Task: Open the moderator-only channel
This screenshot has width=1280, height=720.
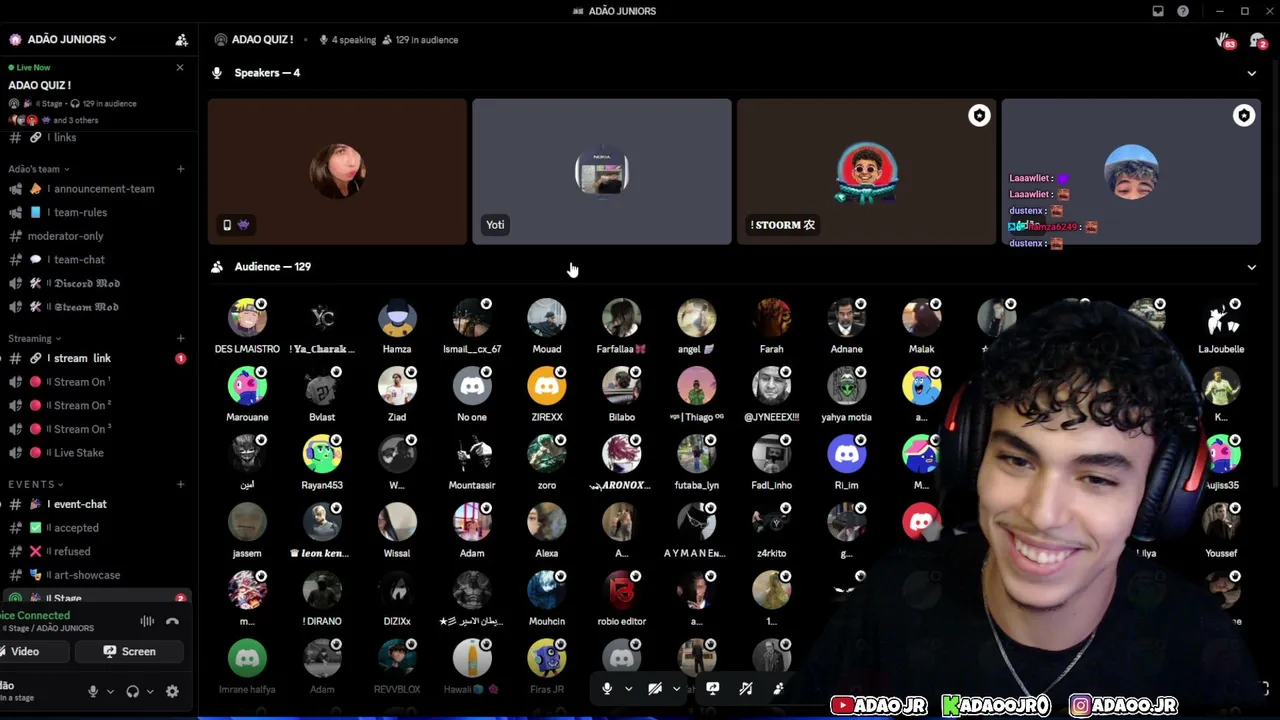Action: pyautogui.click(x=97, y=236)
